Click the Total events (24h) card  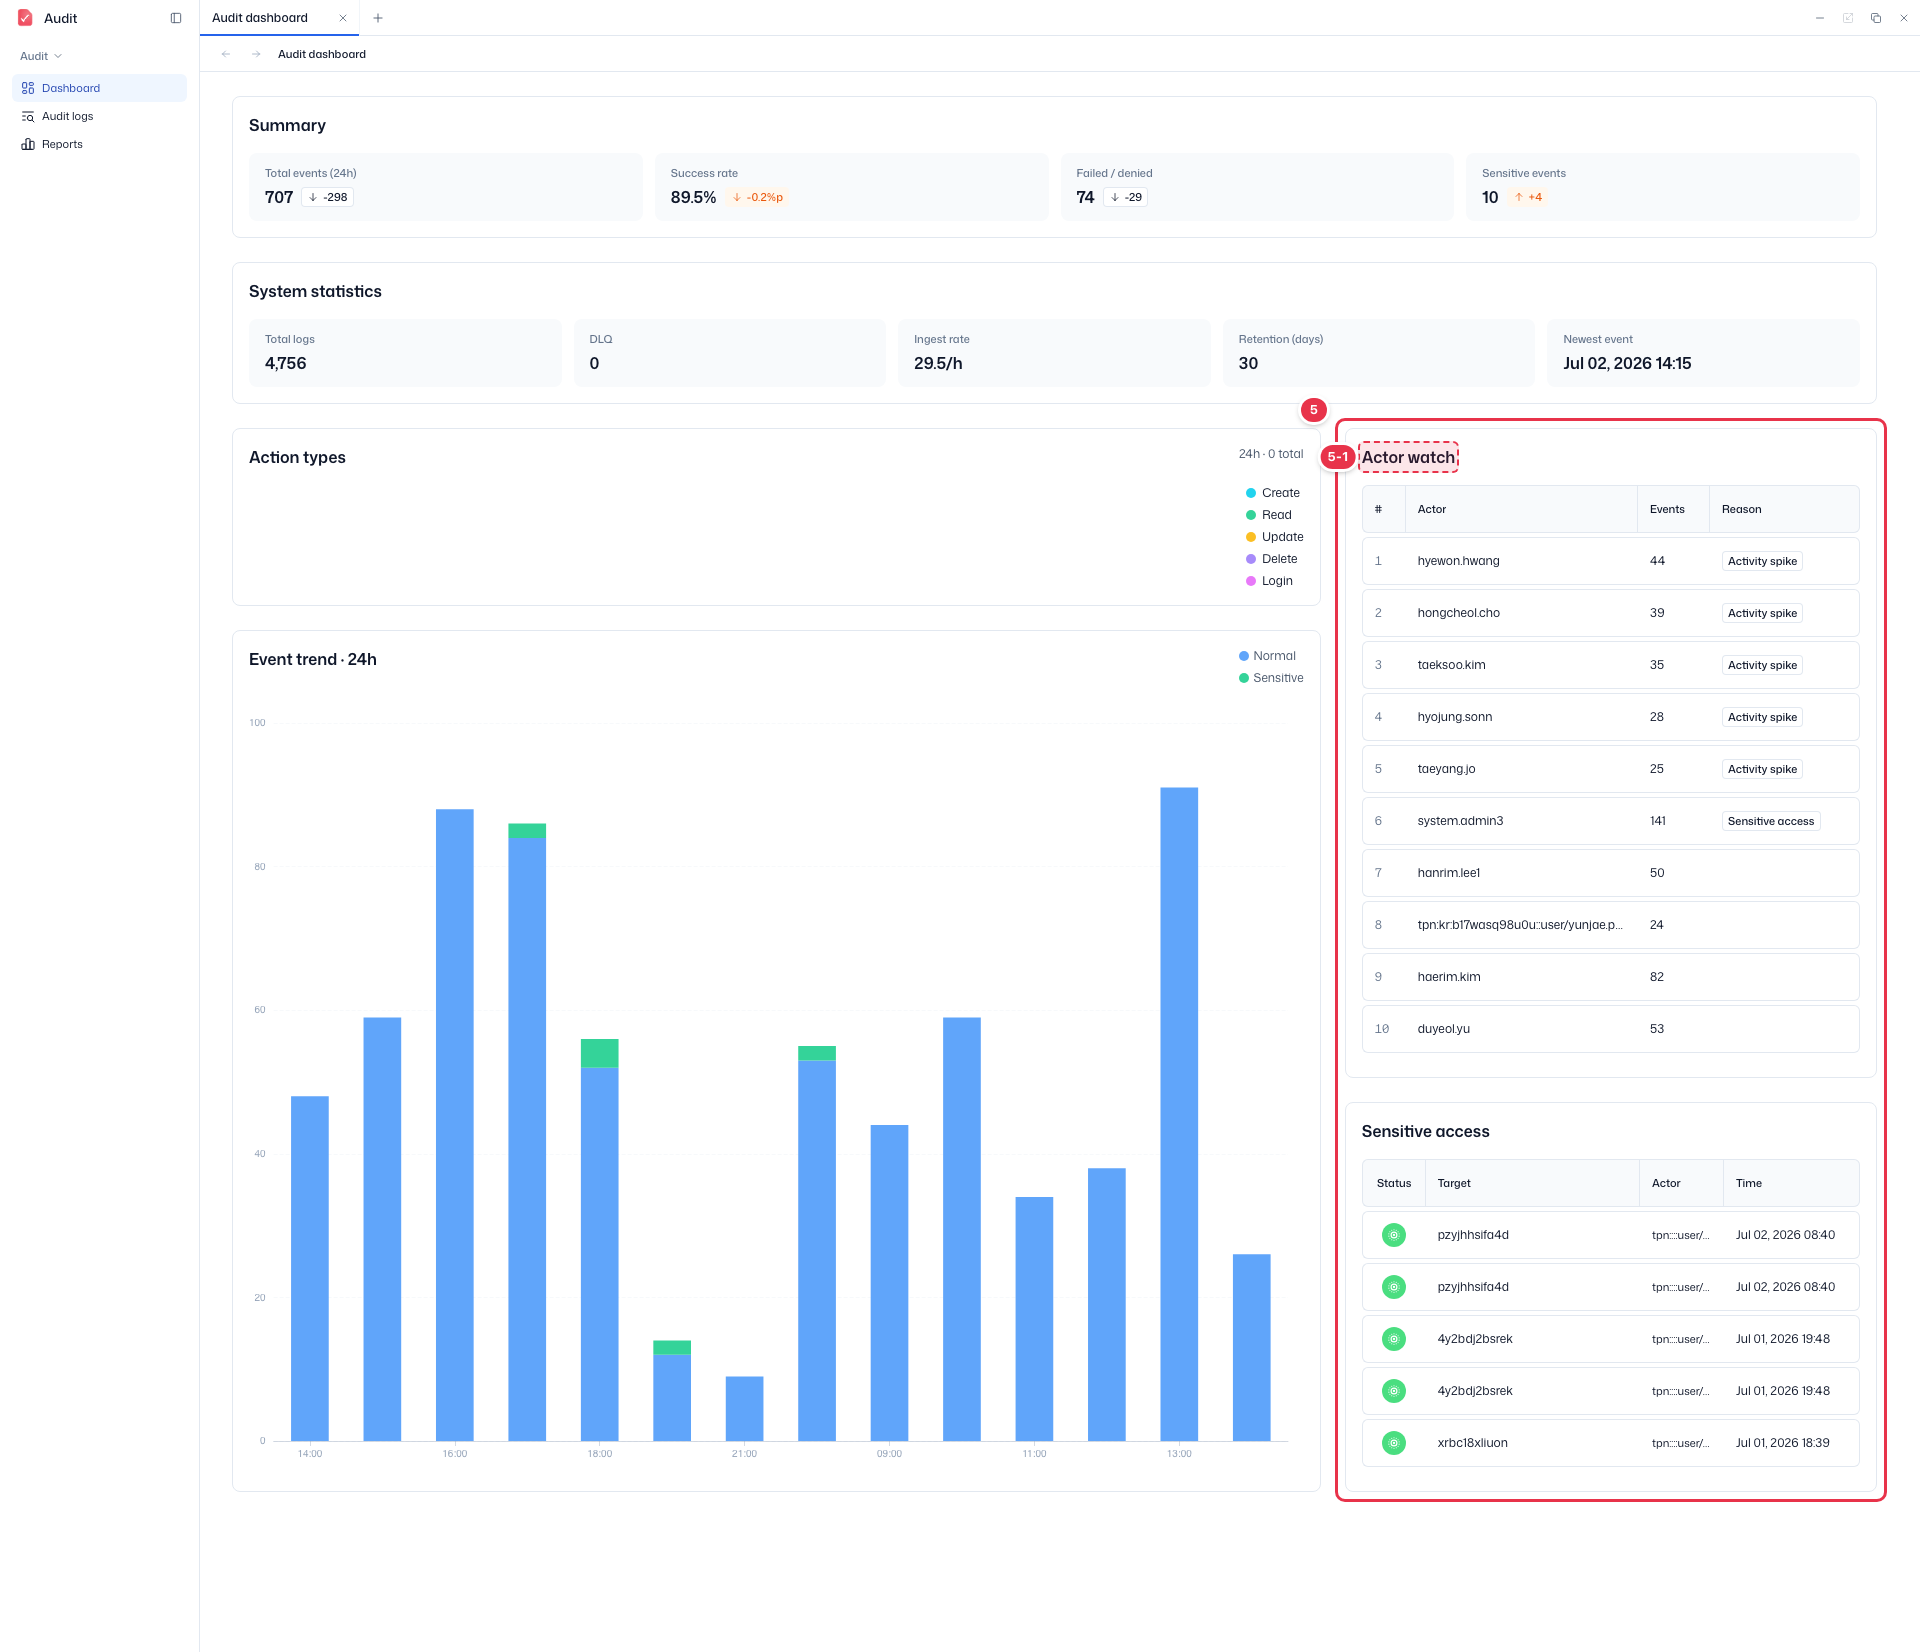click(x=445, y=187)
